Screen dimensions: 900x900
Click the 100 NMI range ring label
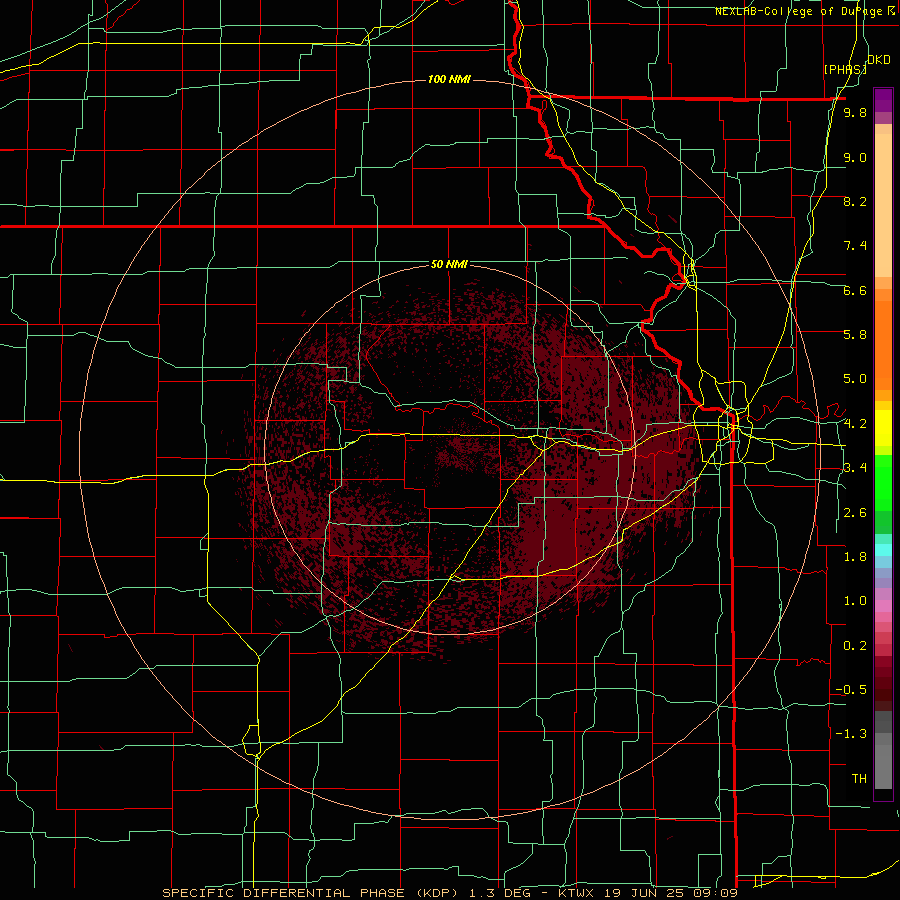(x=449, y=79)
